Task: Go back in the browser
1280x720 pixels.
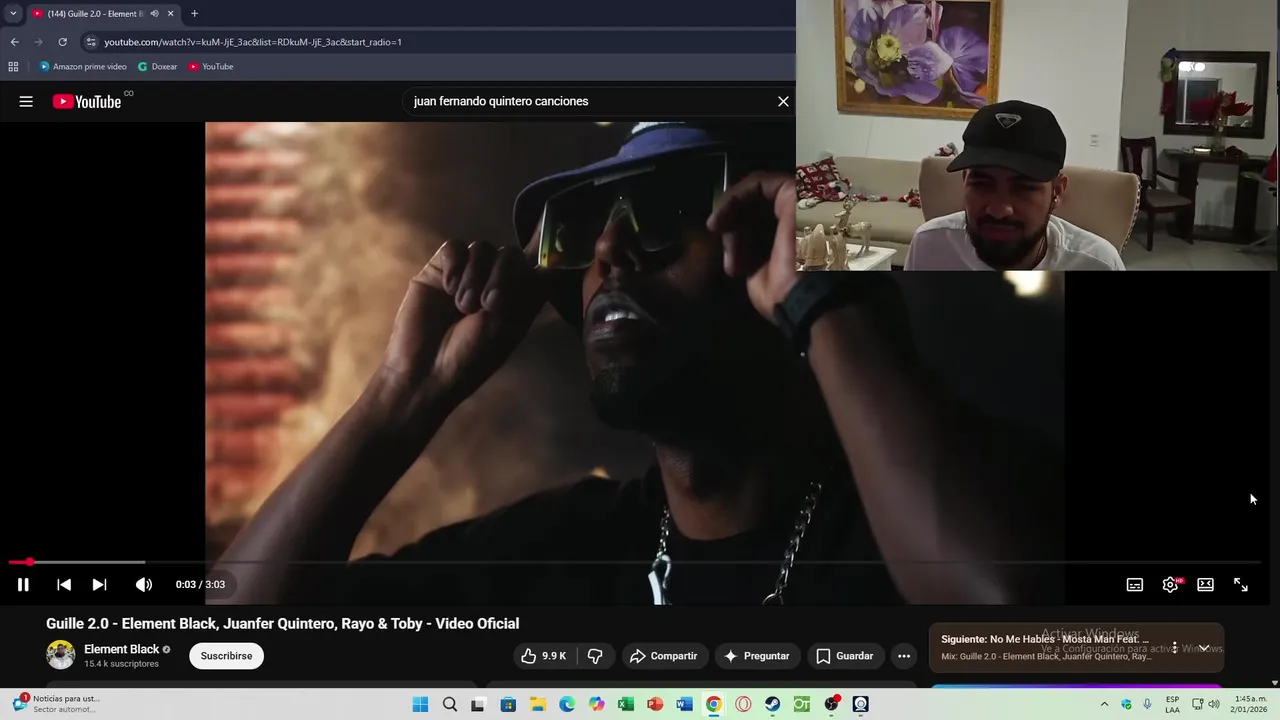Action: click(14, 42)
